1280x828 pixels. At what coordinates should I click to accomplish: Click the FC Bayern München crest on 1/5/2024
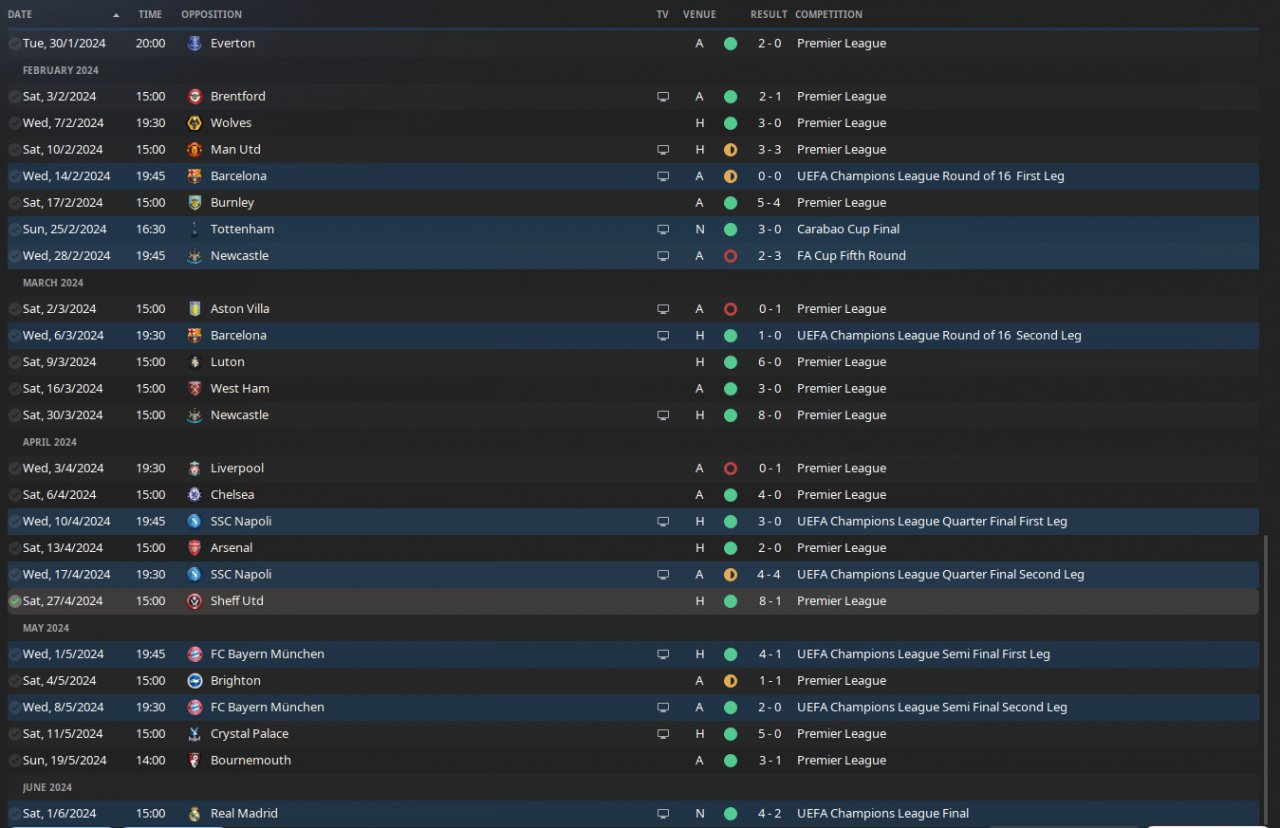coord(194,654)
